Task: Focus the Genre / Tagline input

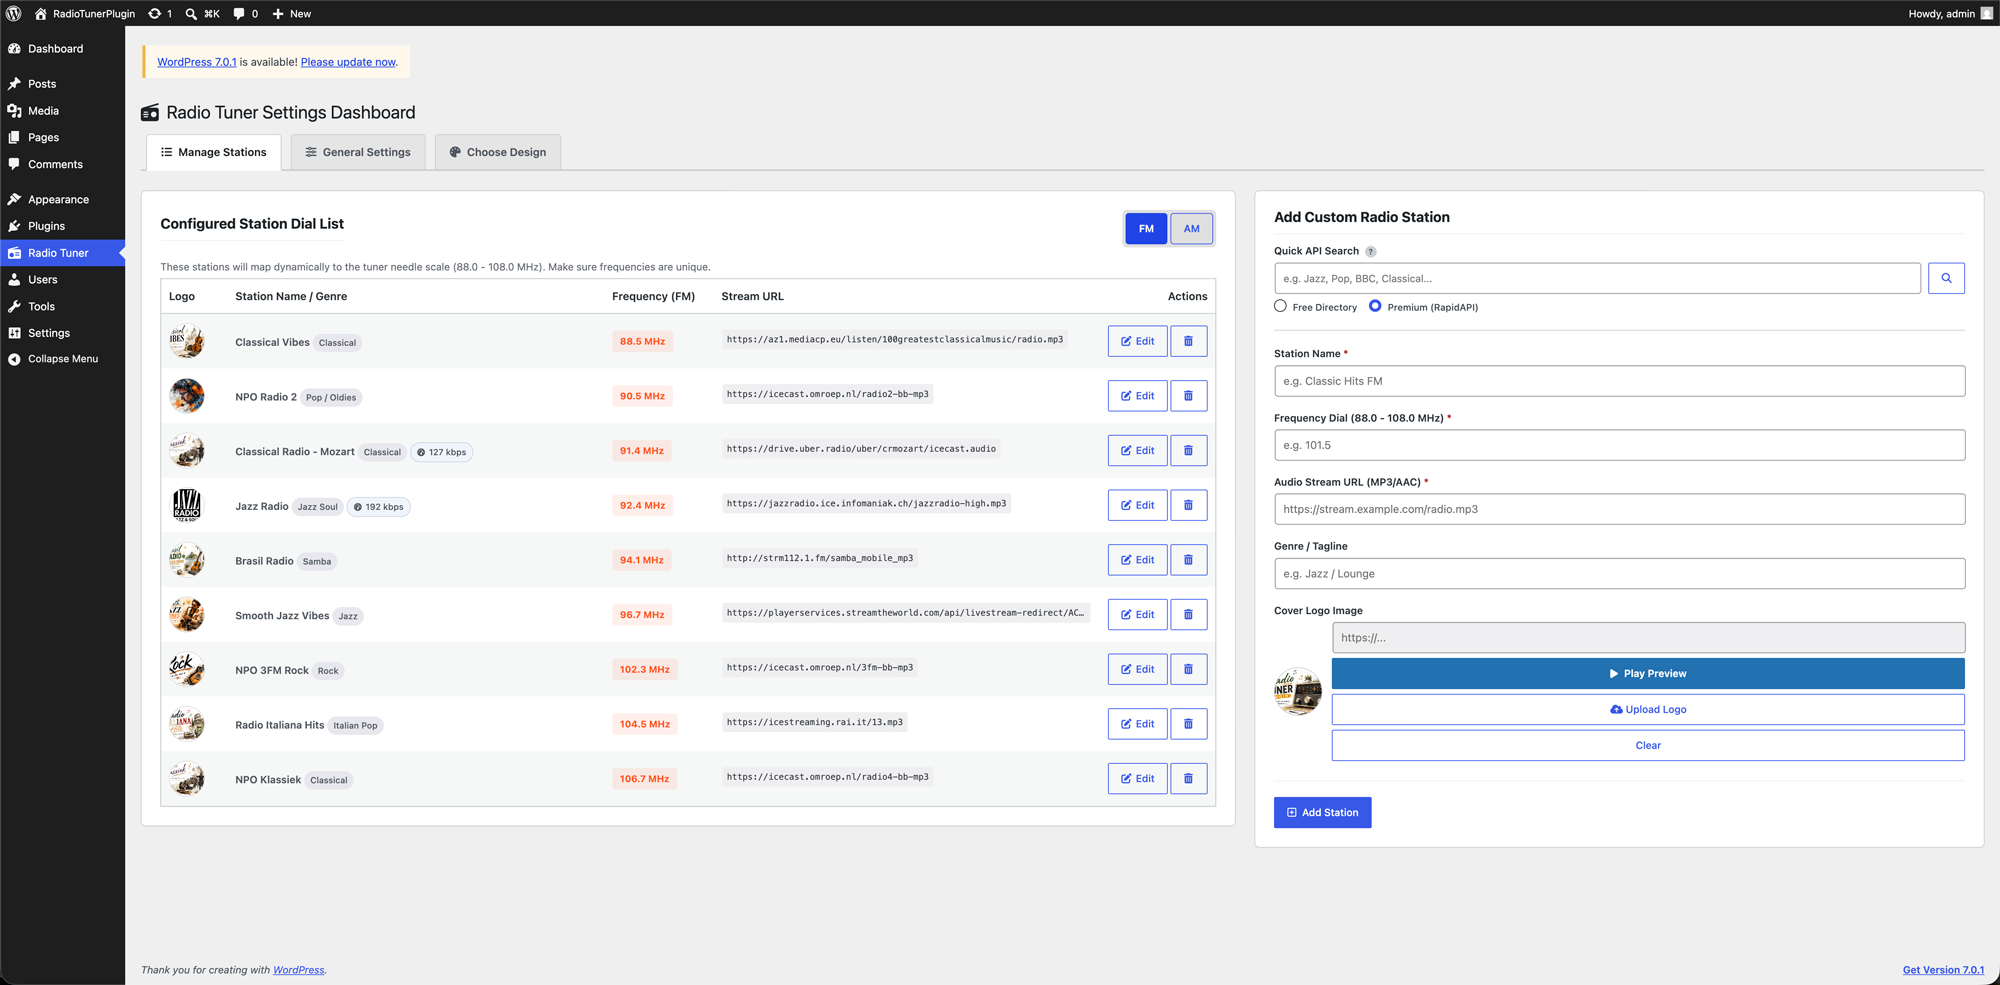Action: tap(1619, 574)
